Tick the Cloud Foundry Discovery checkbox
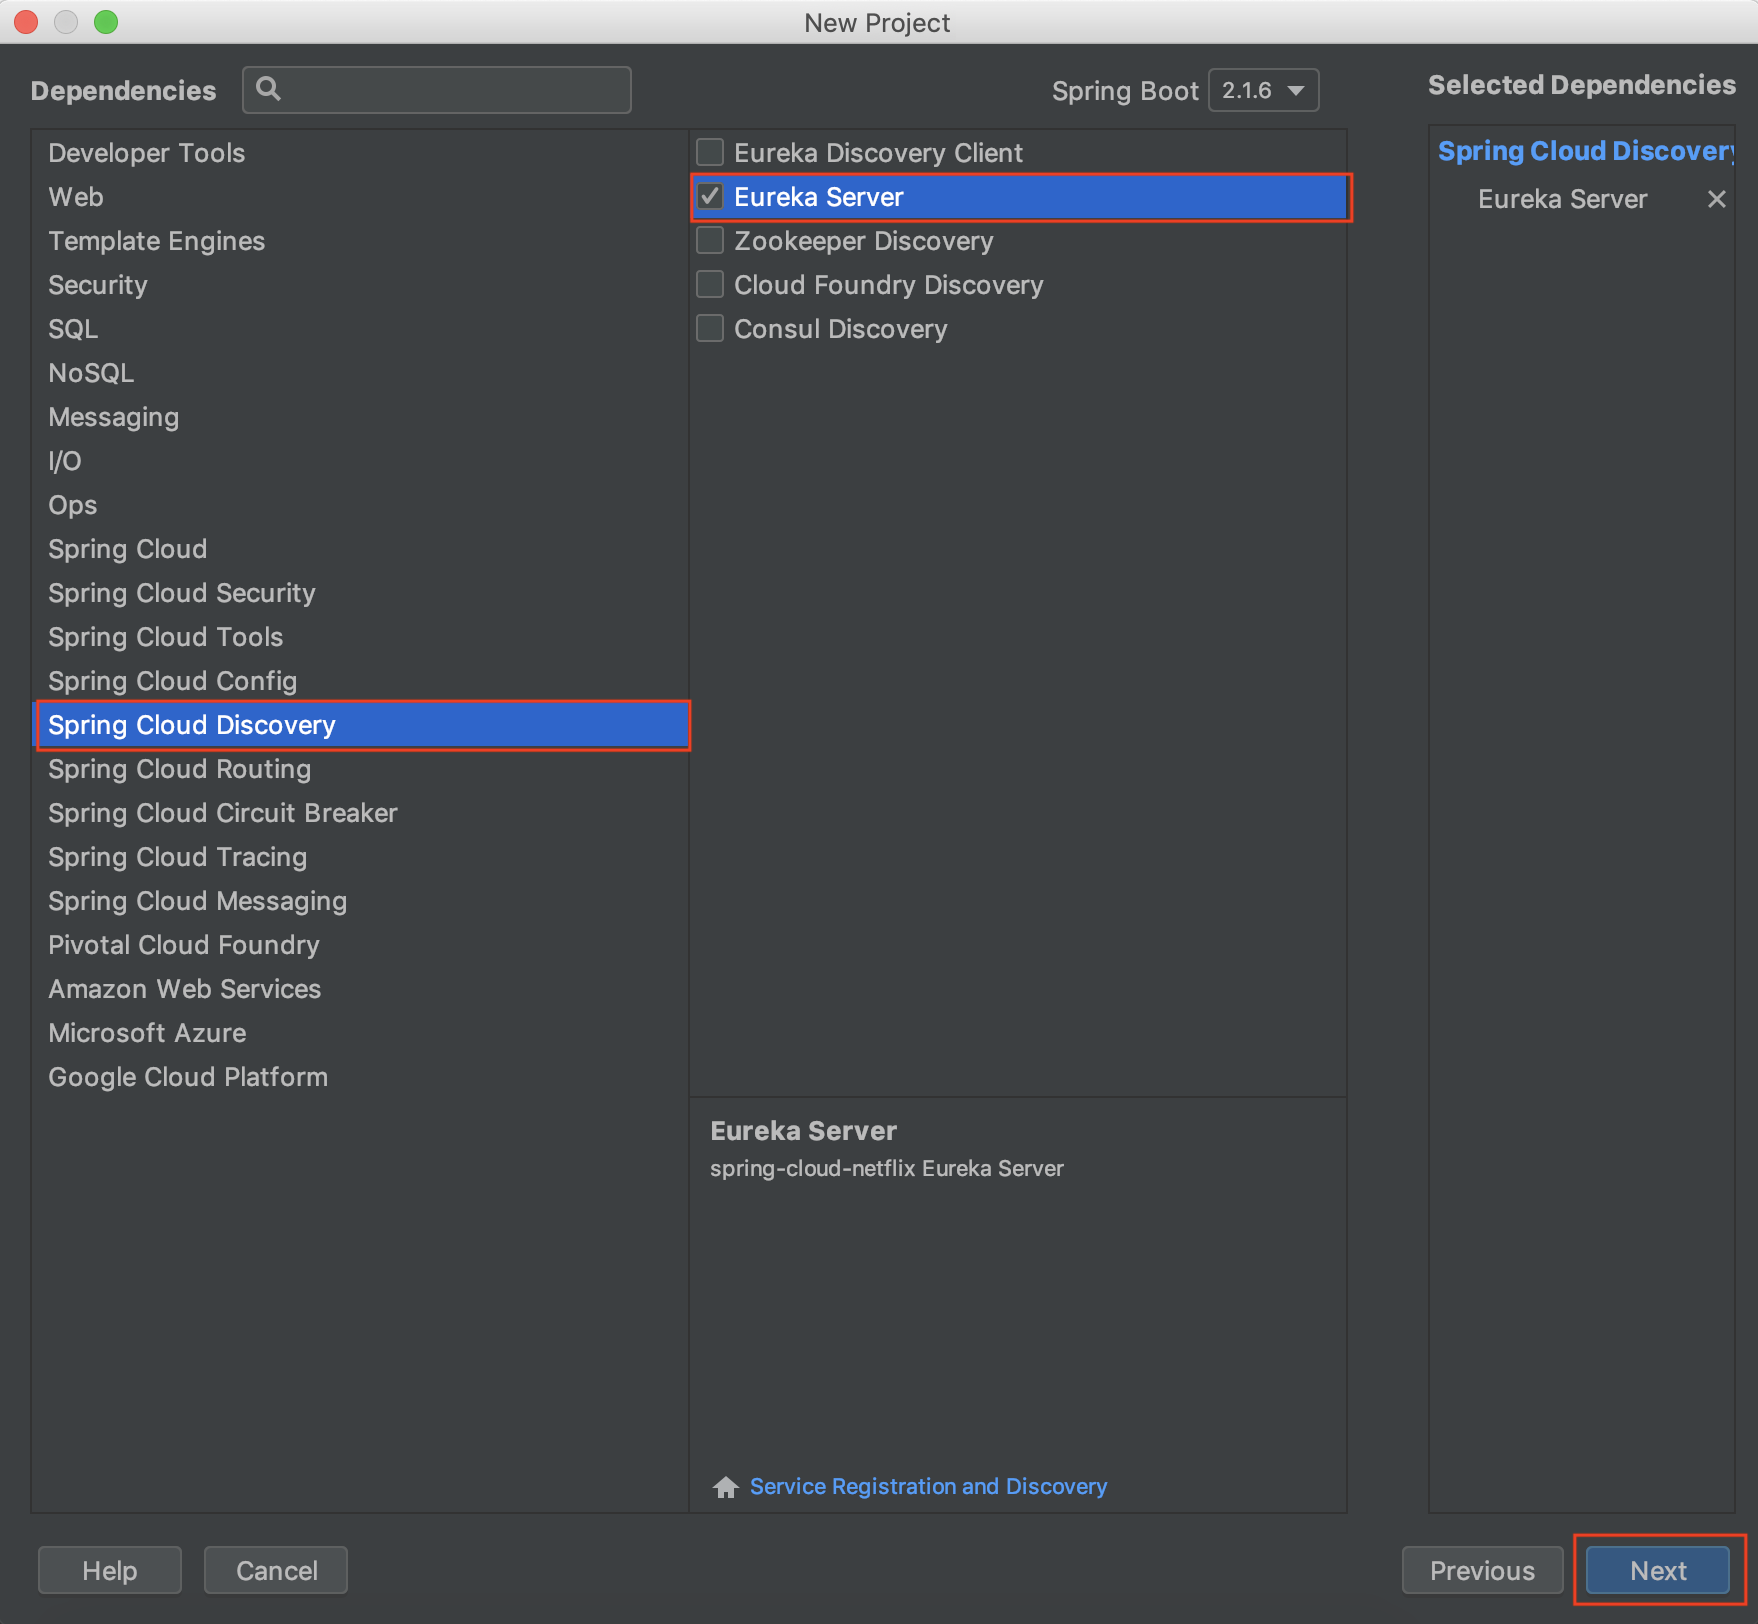The image size is (1758, 1624). (710, 284)
